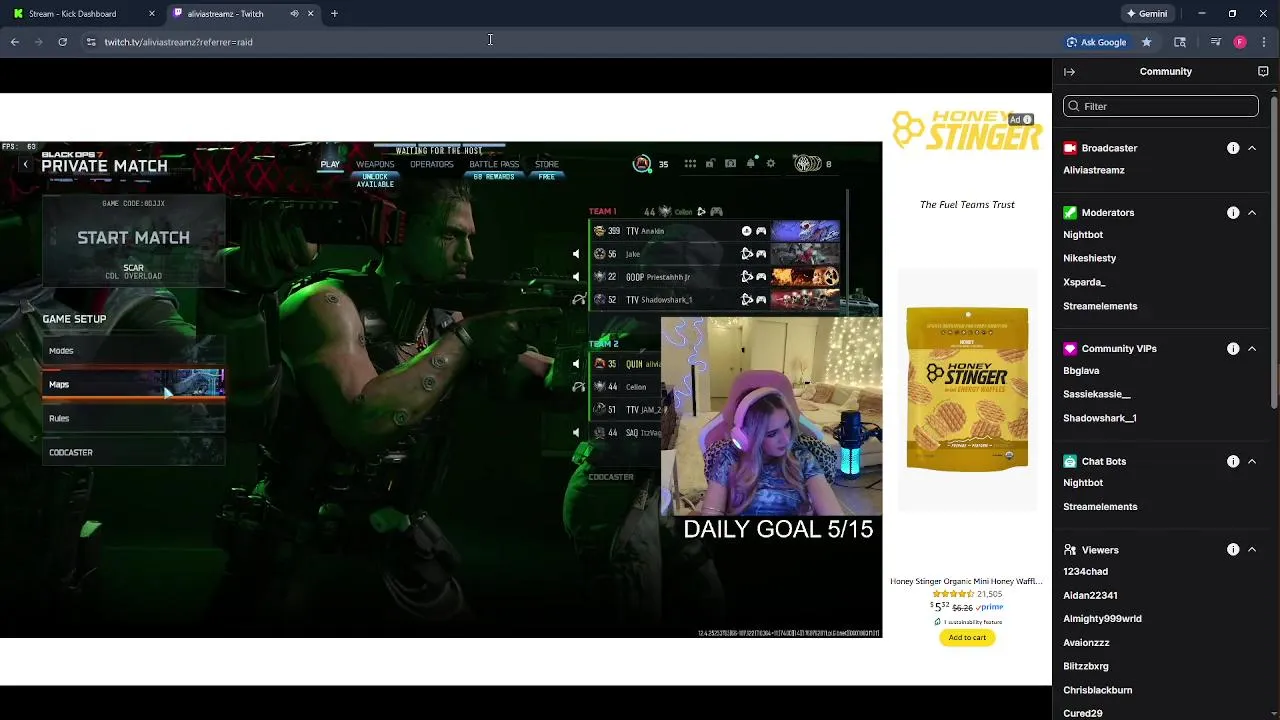This screenshot has width=1280, height=720.
Task: Open Google Lens search icon in toolbar
Action: [x=1180, y=42]
